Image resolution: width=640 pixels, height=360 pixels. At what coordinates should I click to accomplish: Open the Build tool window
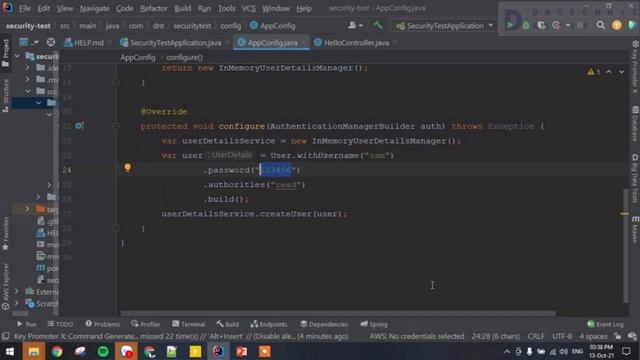[x=227, y=324]
